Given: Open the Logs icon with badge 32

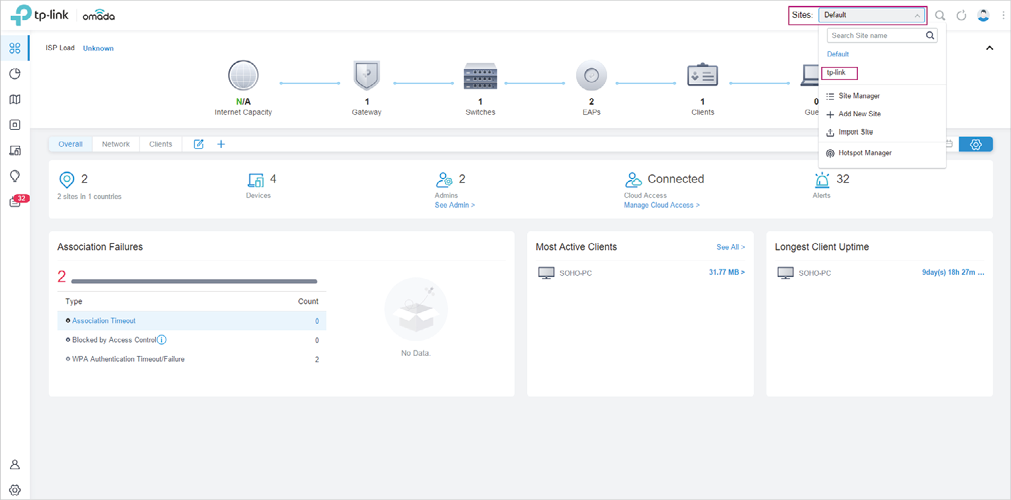Looking at the screenshot, I should (x=17, y=201).
